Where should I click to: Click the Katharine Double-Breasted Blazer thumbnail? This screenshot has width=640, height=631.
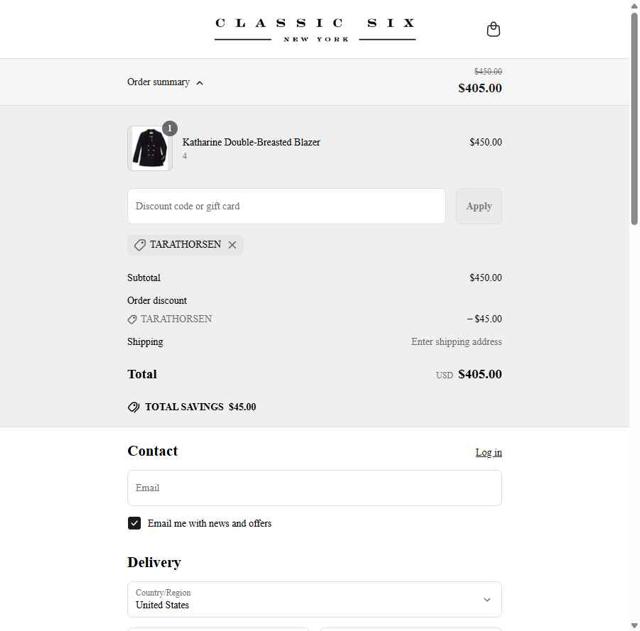tap(150, 149)
